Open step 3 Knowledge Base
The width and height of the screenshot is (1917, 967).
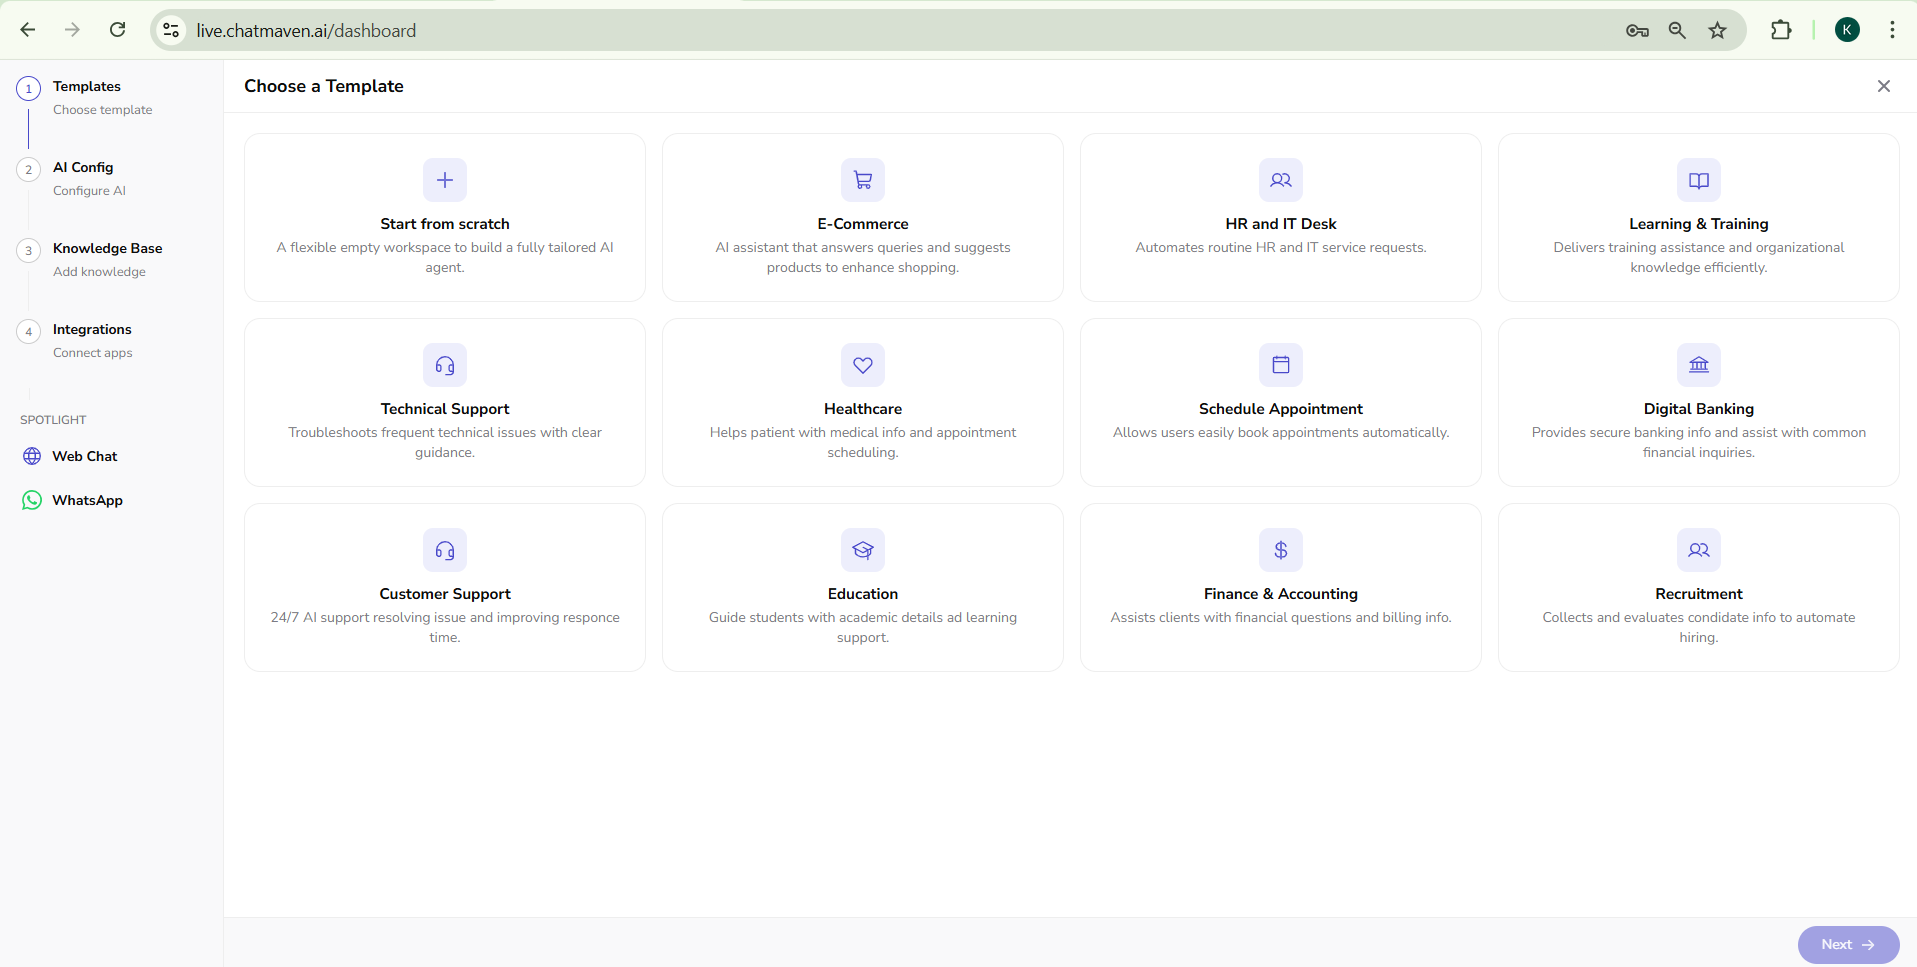(x=107, y=248)
